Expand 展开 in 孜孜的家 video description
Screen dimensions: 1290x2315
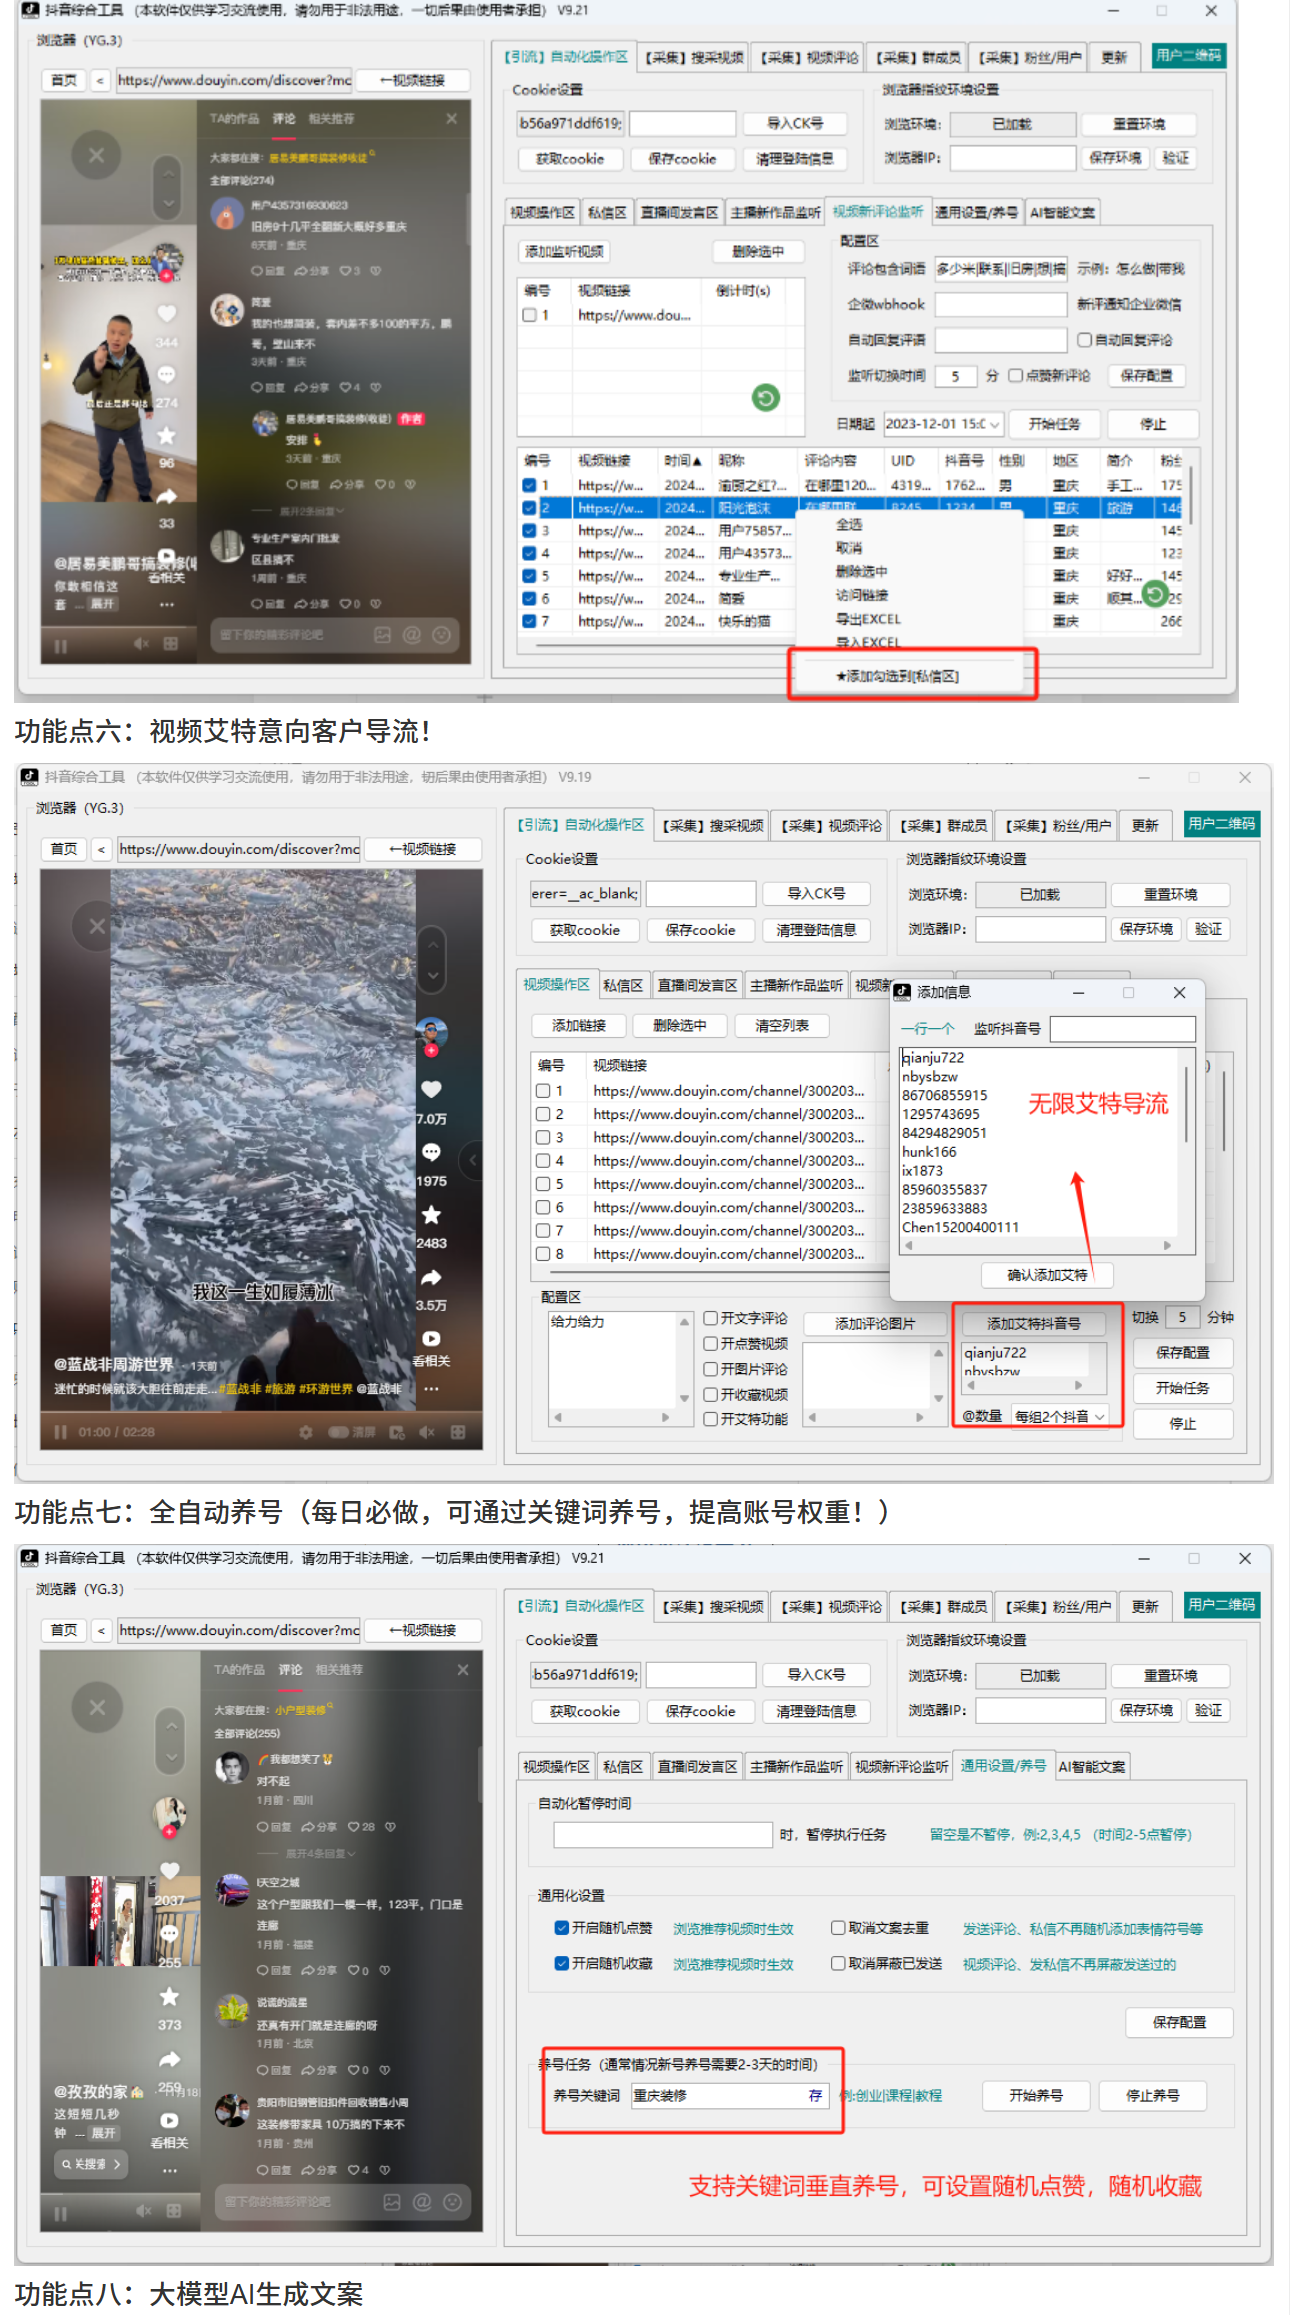(x=104, y=2133)
